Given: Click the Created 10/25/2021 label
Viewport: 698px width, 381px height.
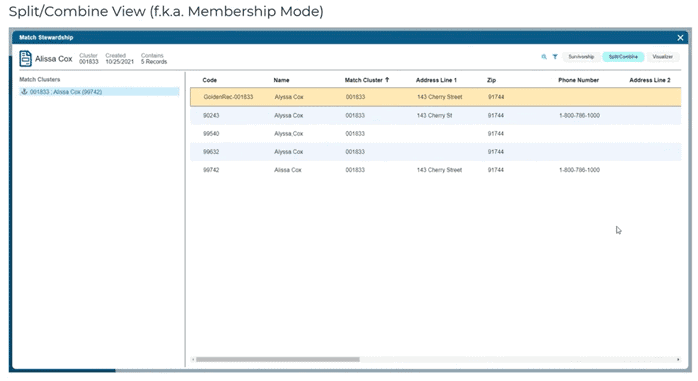Looking at the screenshot, I should 119,59.
